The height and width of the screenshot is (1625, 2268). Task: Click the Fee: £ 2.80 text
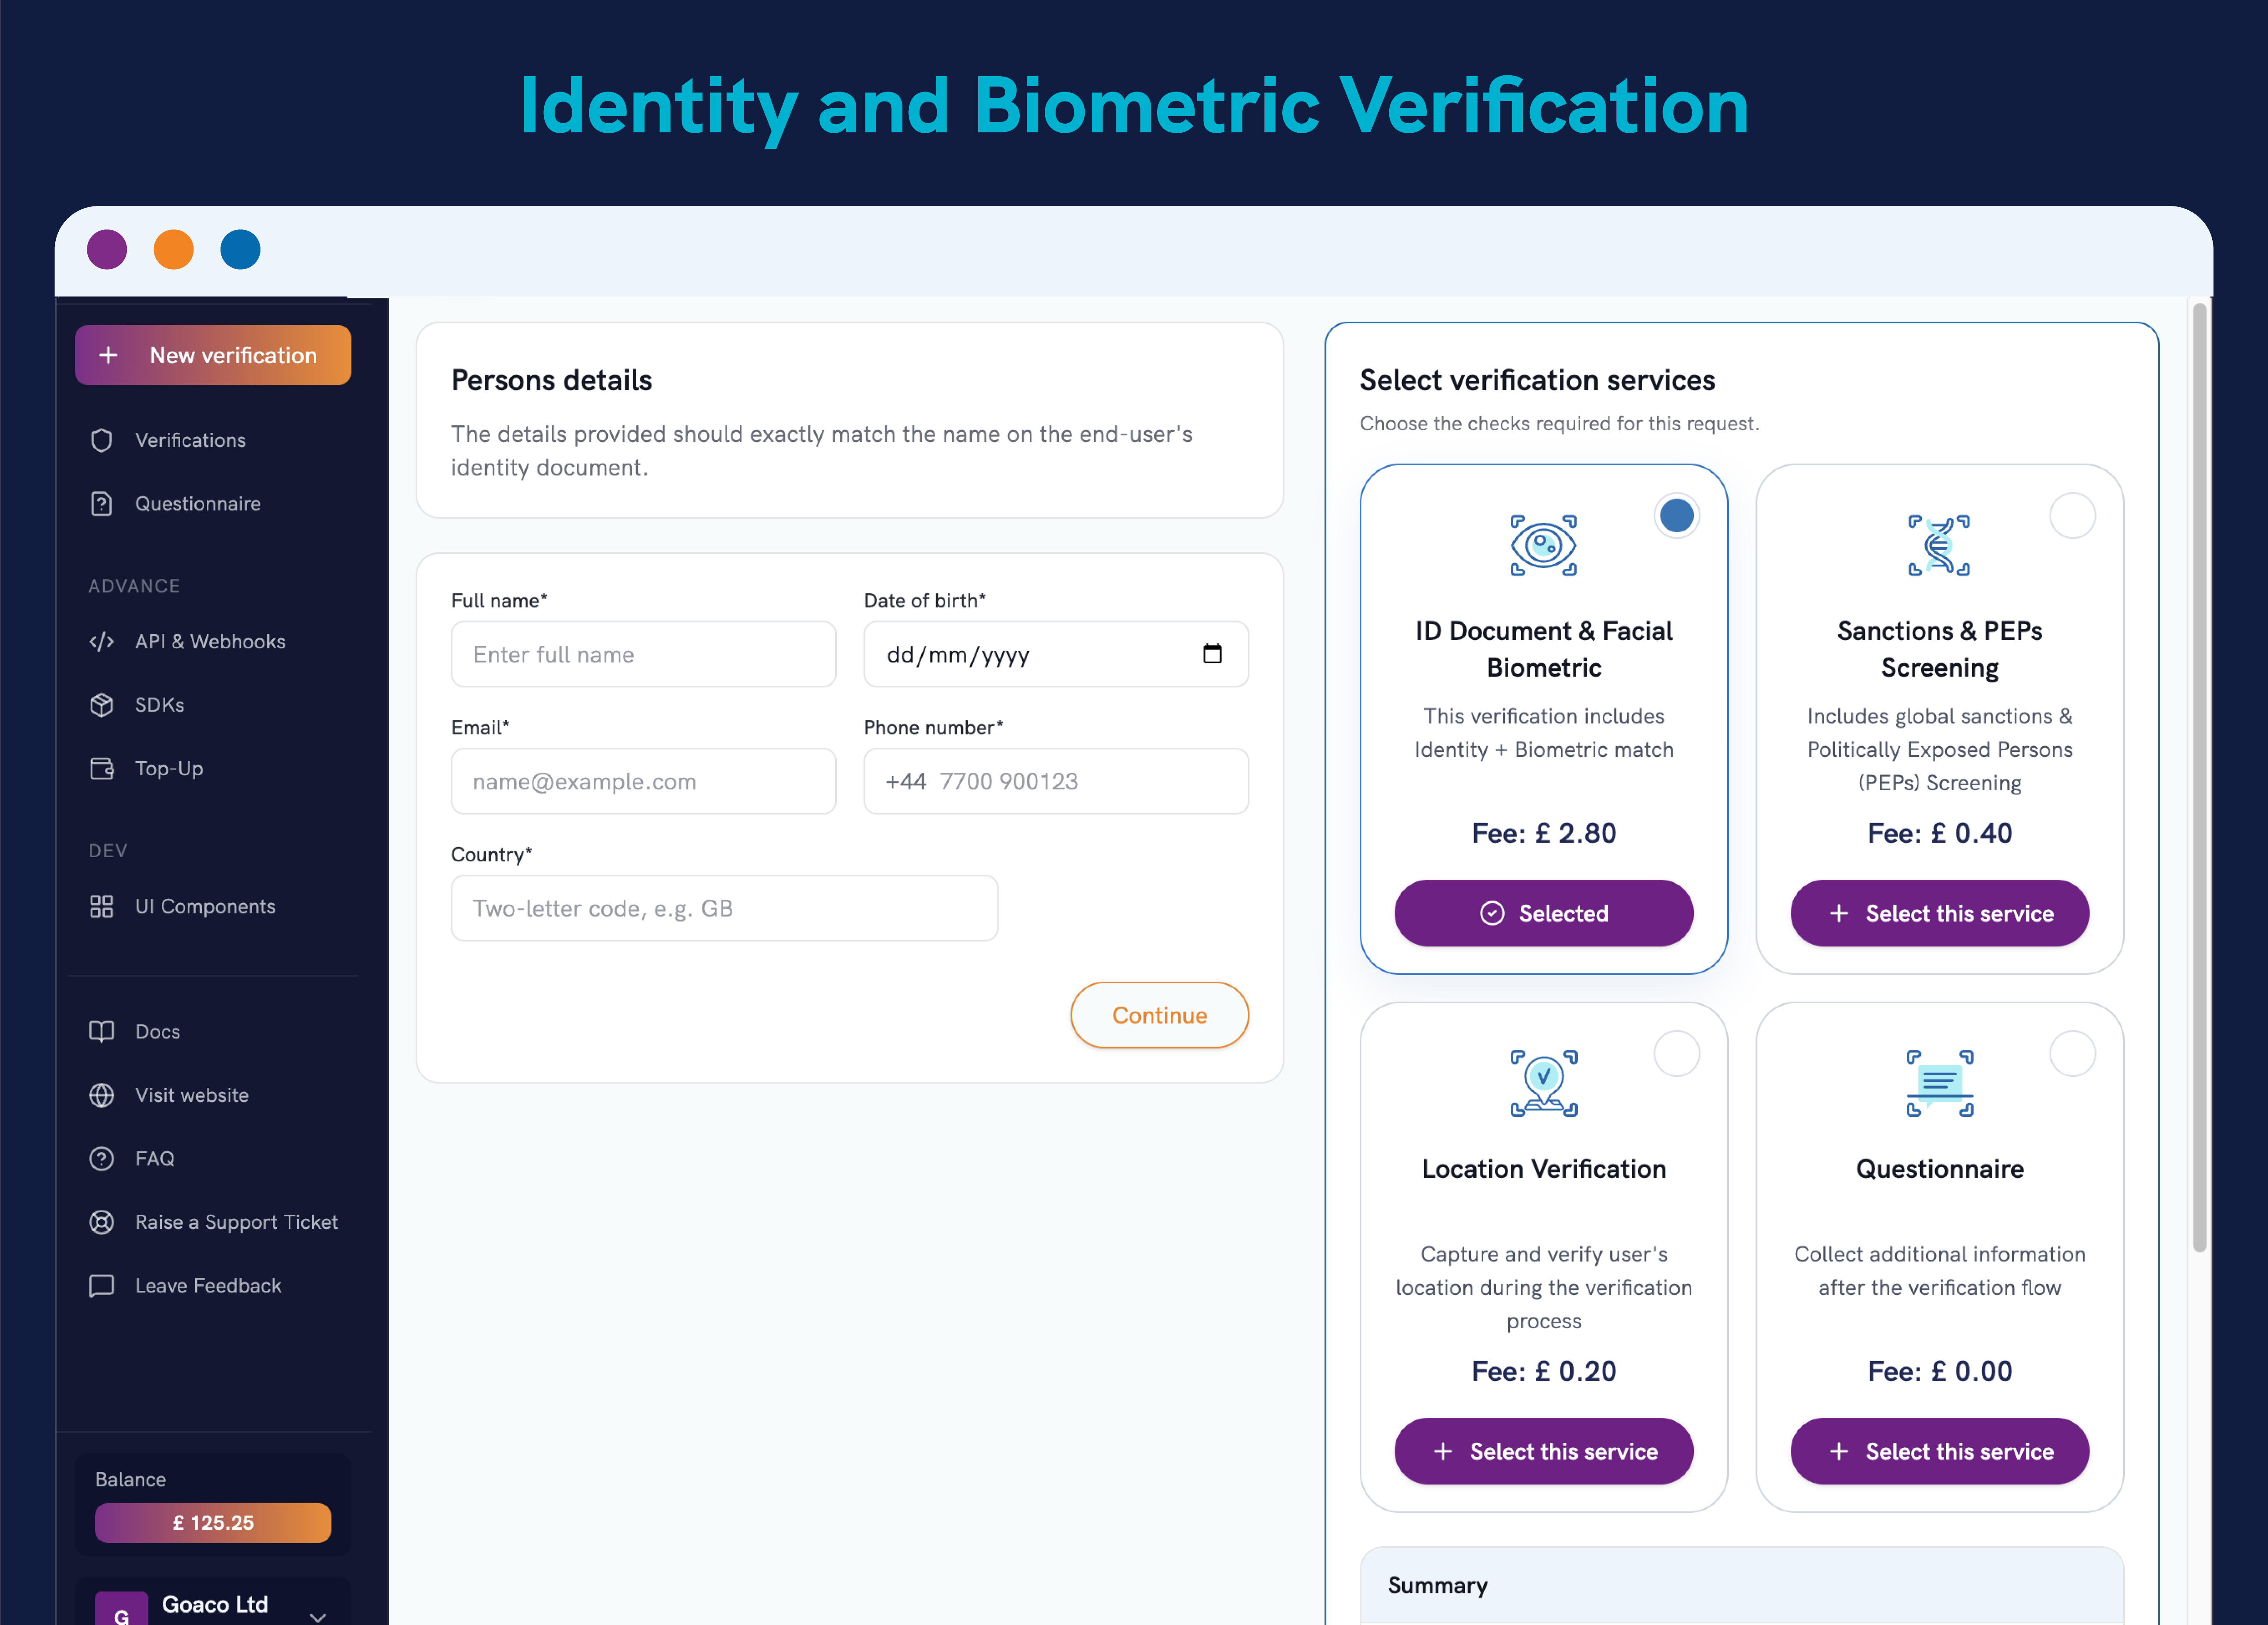point(1543,833)
